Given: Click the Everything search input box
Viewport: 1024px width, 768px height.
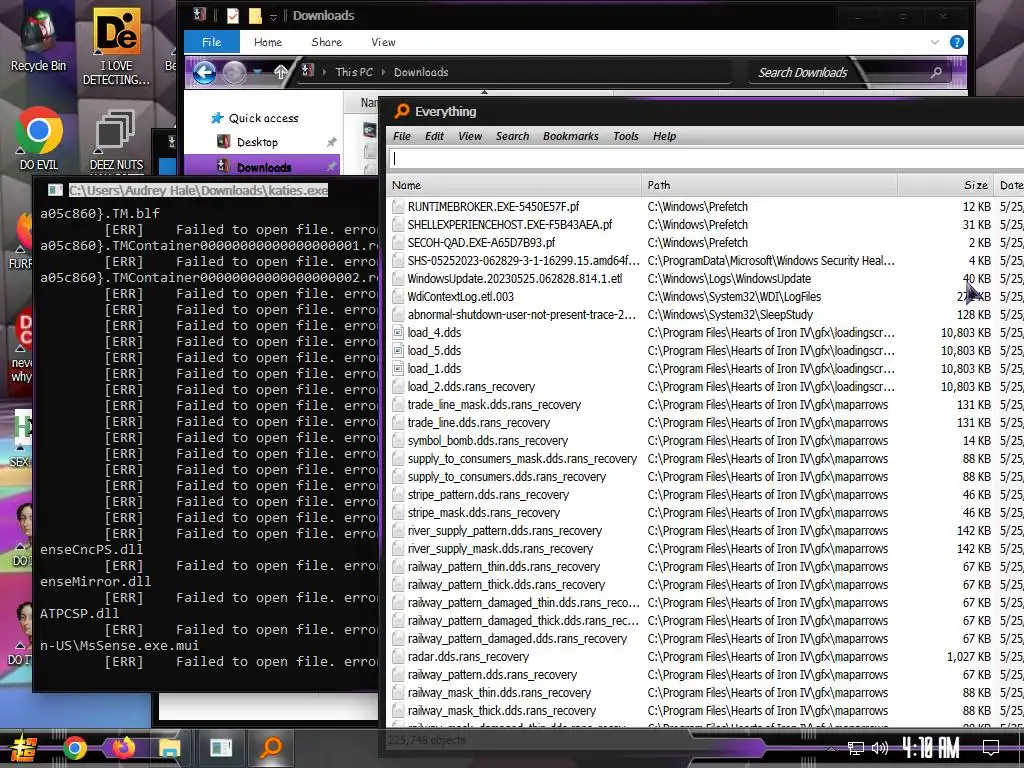Looking at the screenshot, I should (x=707, y=158).
